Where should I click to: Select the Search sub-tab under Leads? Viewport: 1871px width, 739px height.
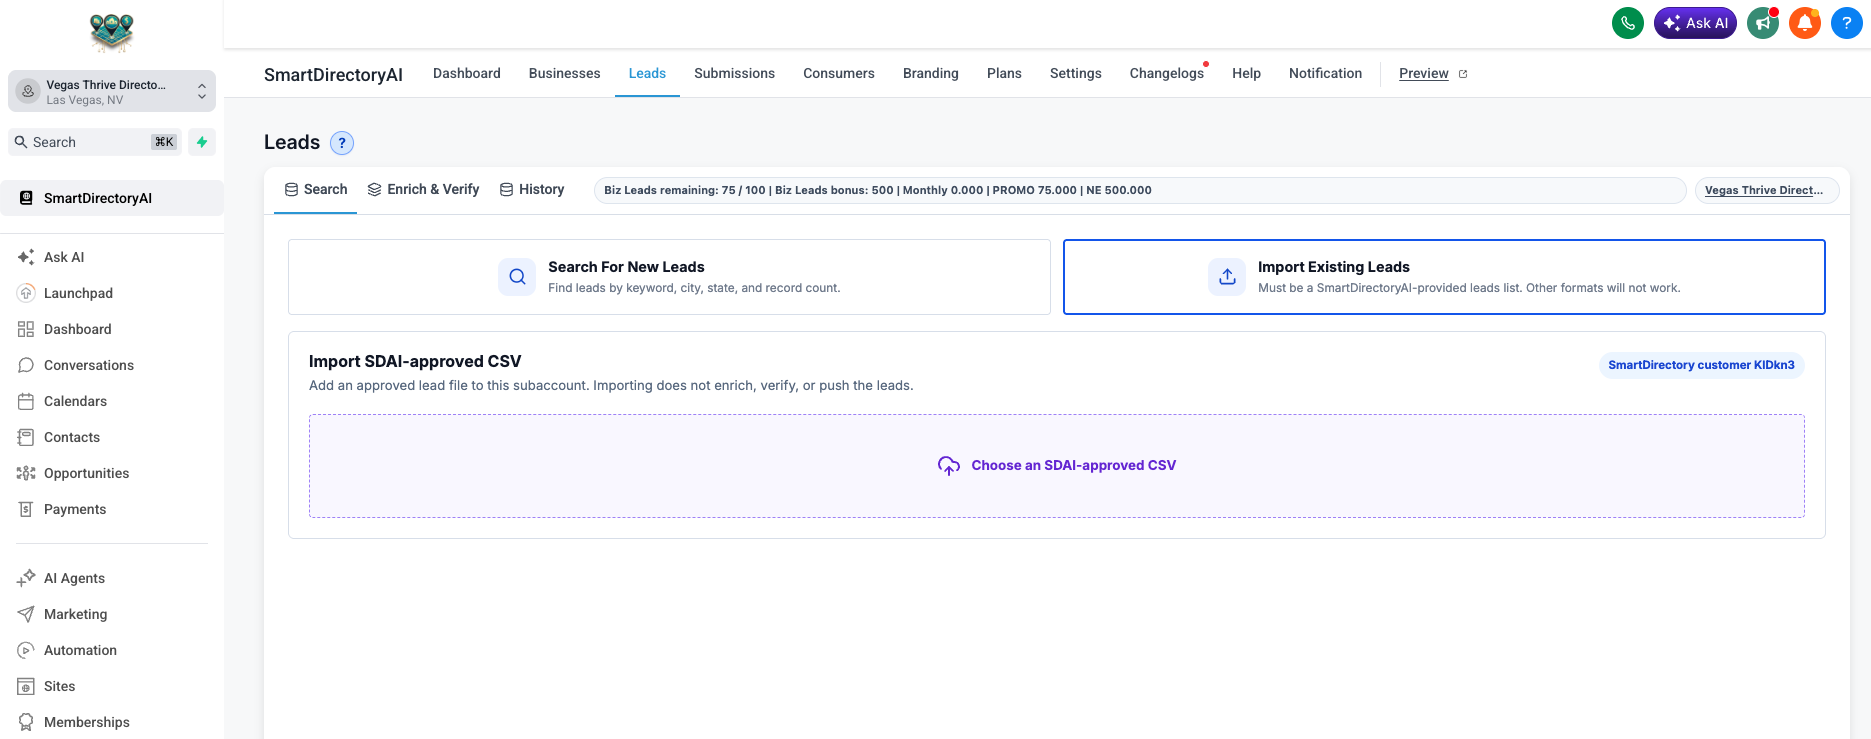click(316, 190)
